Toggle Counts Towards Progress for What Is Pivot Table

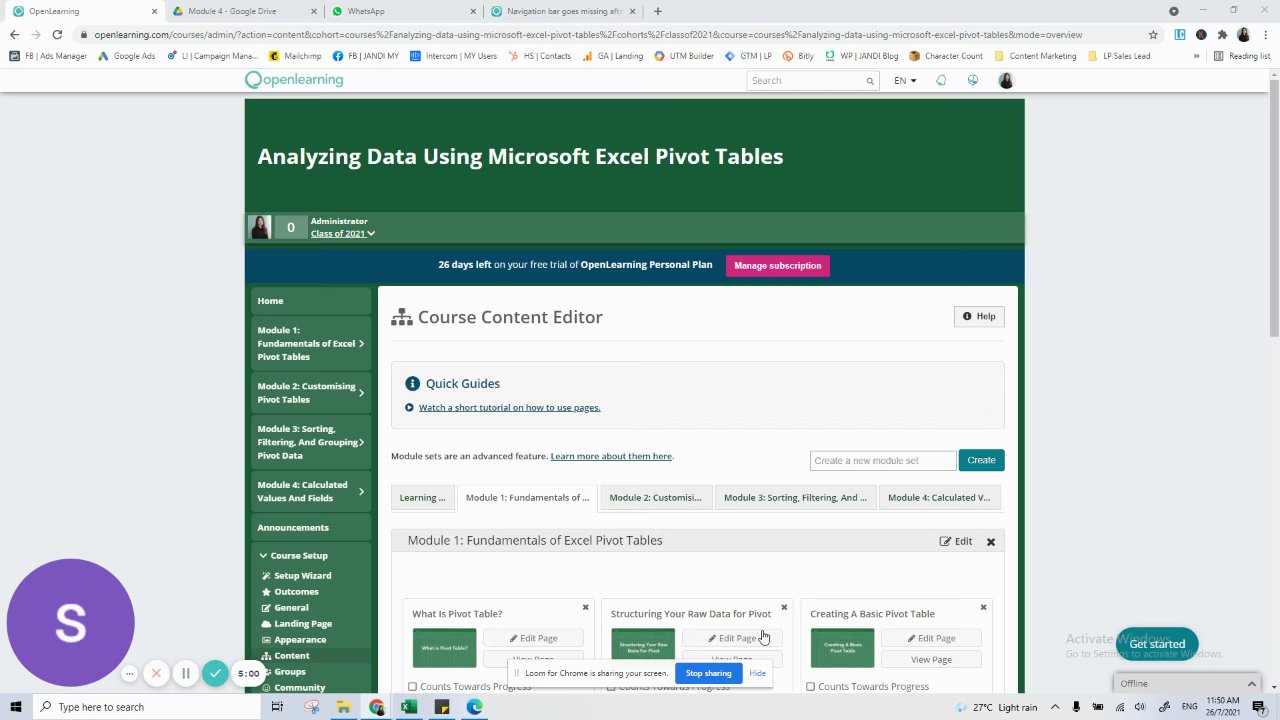(x=413, y=687)
